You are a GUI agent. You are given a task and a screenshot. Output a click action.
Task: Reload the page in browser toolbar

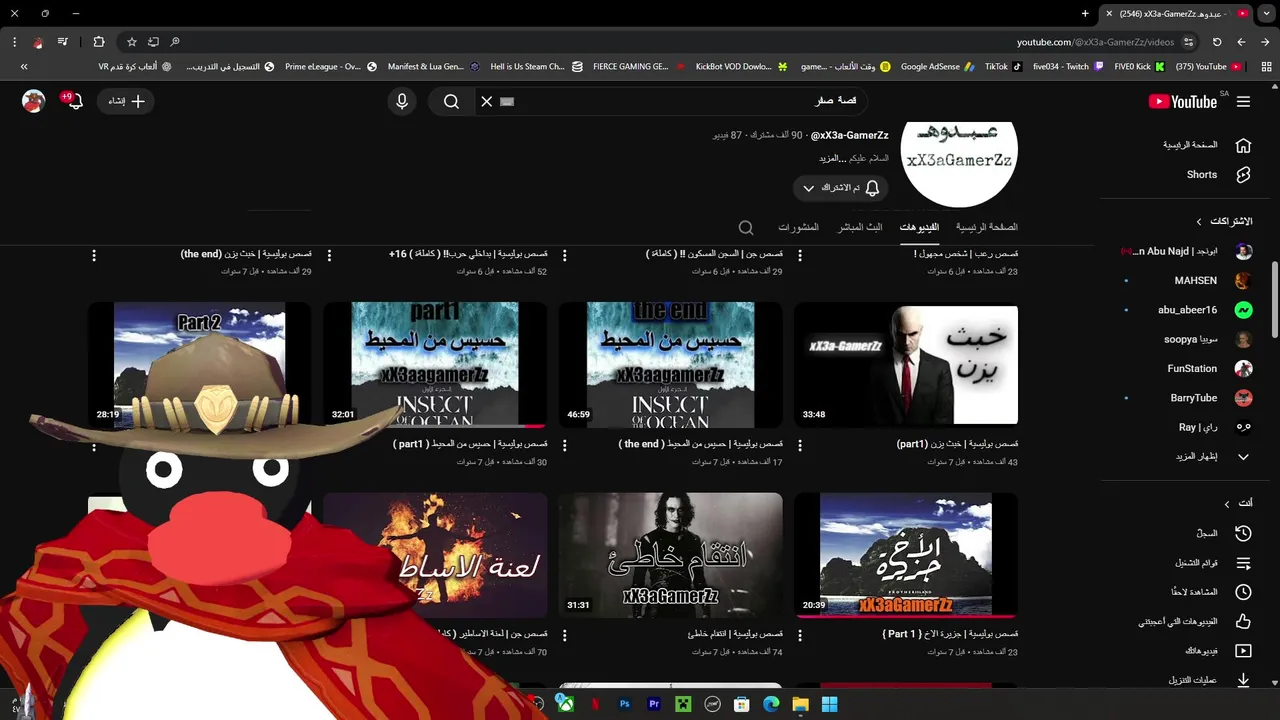pyautogui.click(x=1217, y=42)
